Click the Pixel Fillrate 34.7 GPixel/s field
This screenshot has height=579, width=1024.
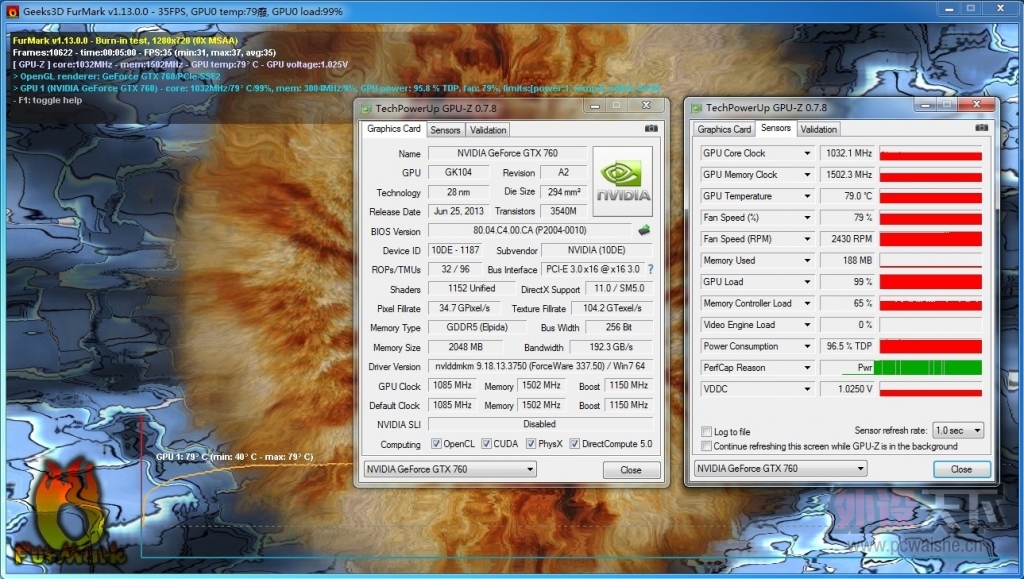coord(464,308)
